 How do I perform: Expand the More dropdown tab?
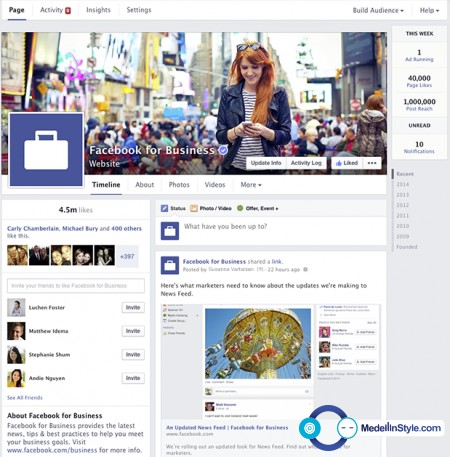[251, 185]
